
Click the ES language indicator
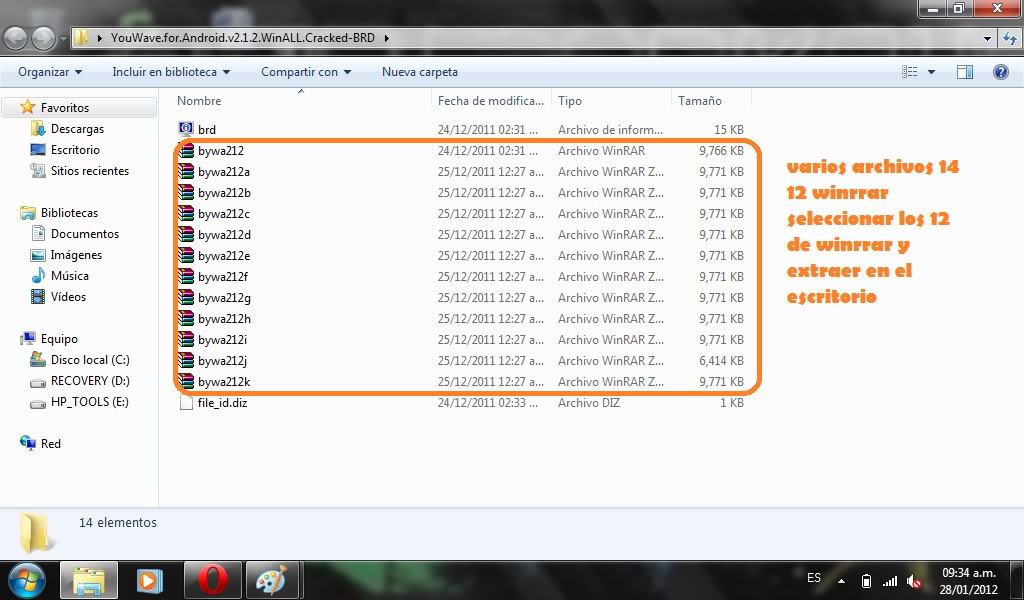pos(814,578)
